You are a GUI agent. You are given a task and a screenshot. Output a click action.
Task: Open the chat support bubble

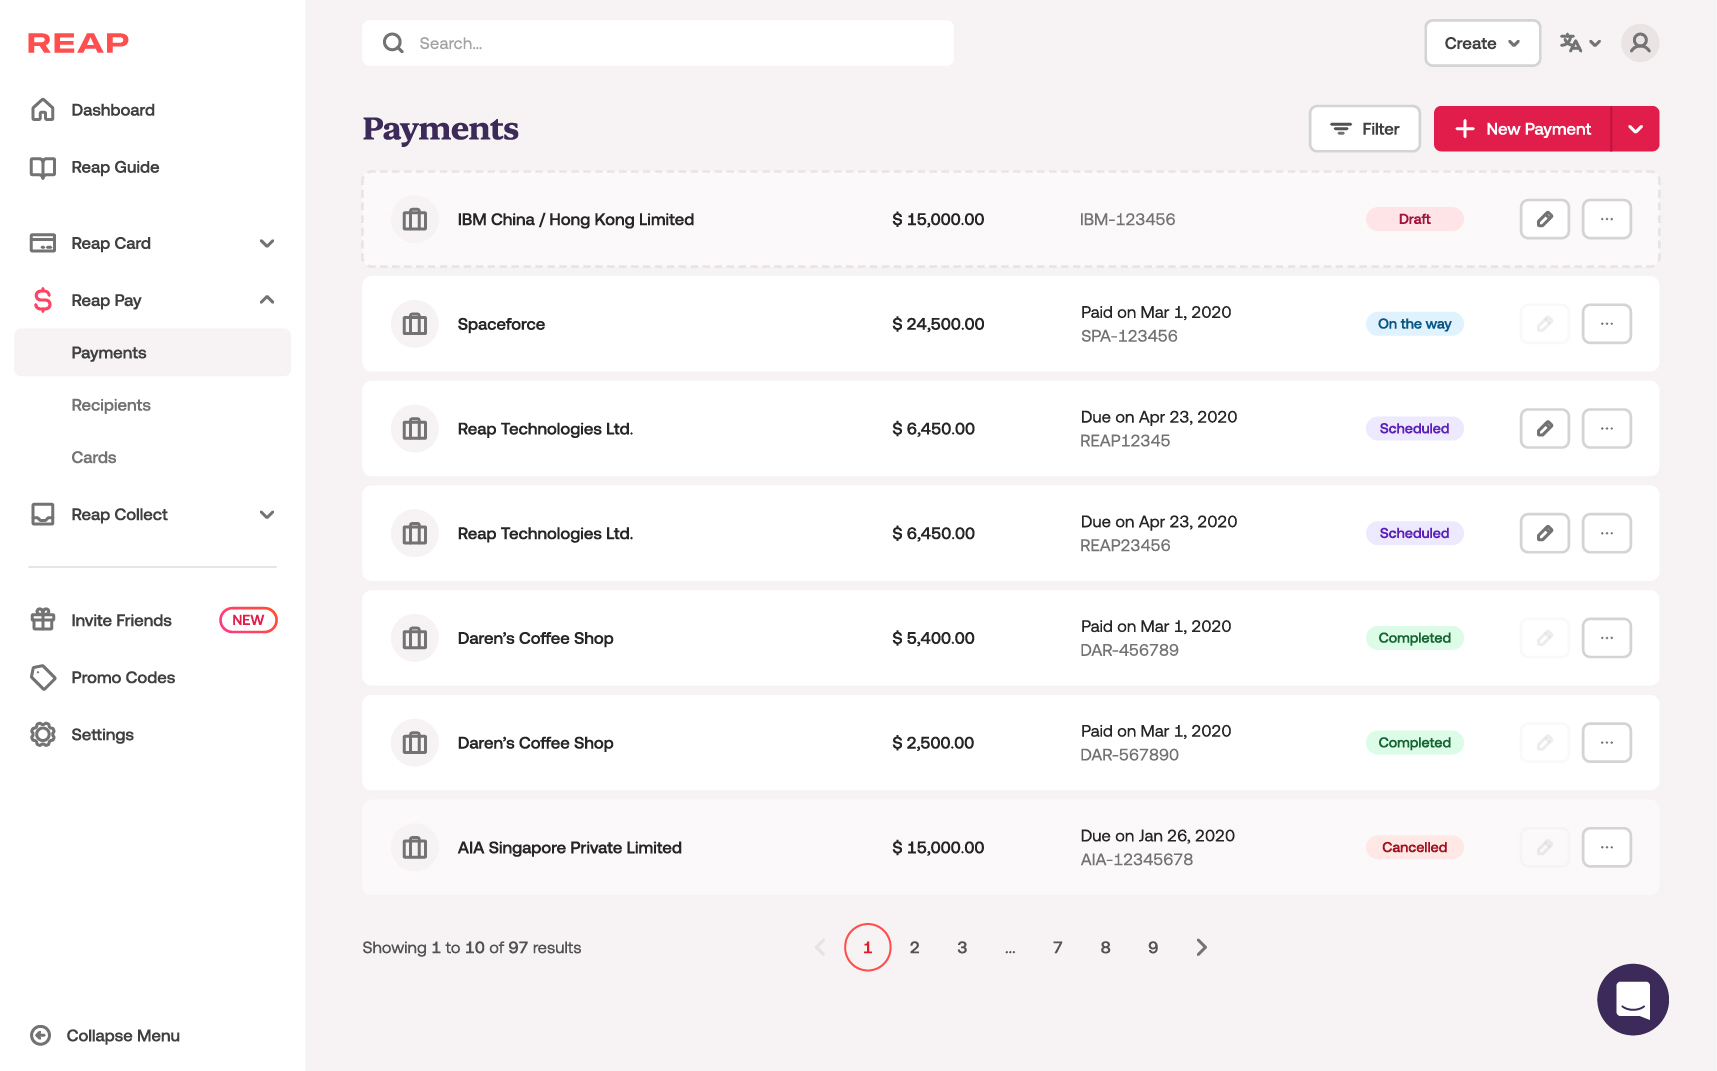[1633, 1000]
